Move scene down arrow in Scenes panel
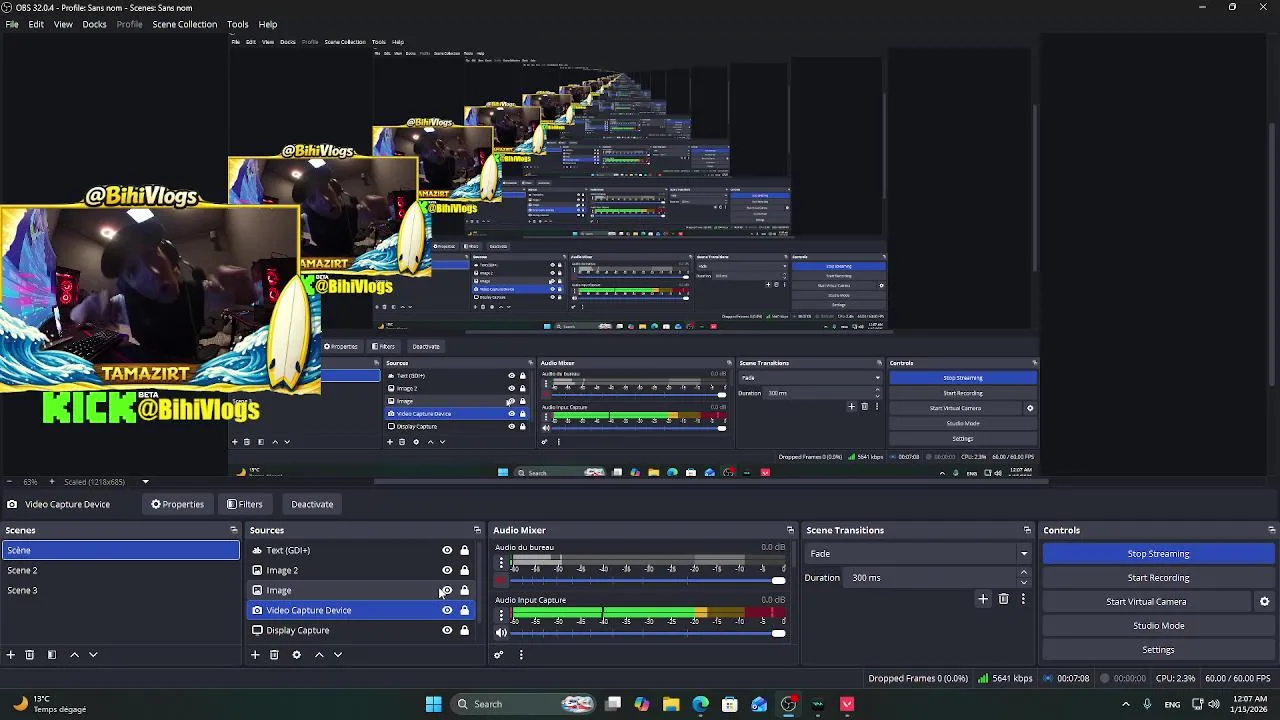 click(x=93, y=655)
